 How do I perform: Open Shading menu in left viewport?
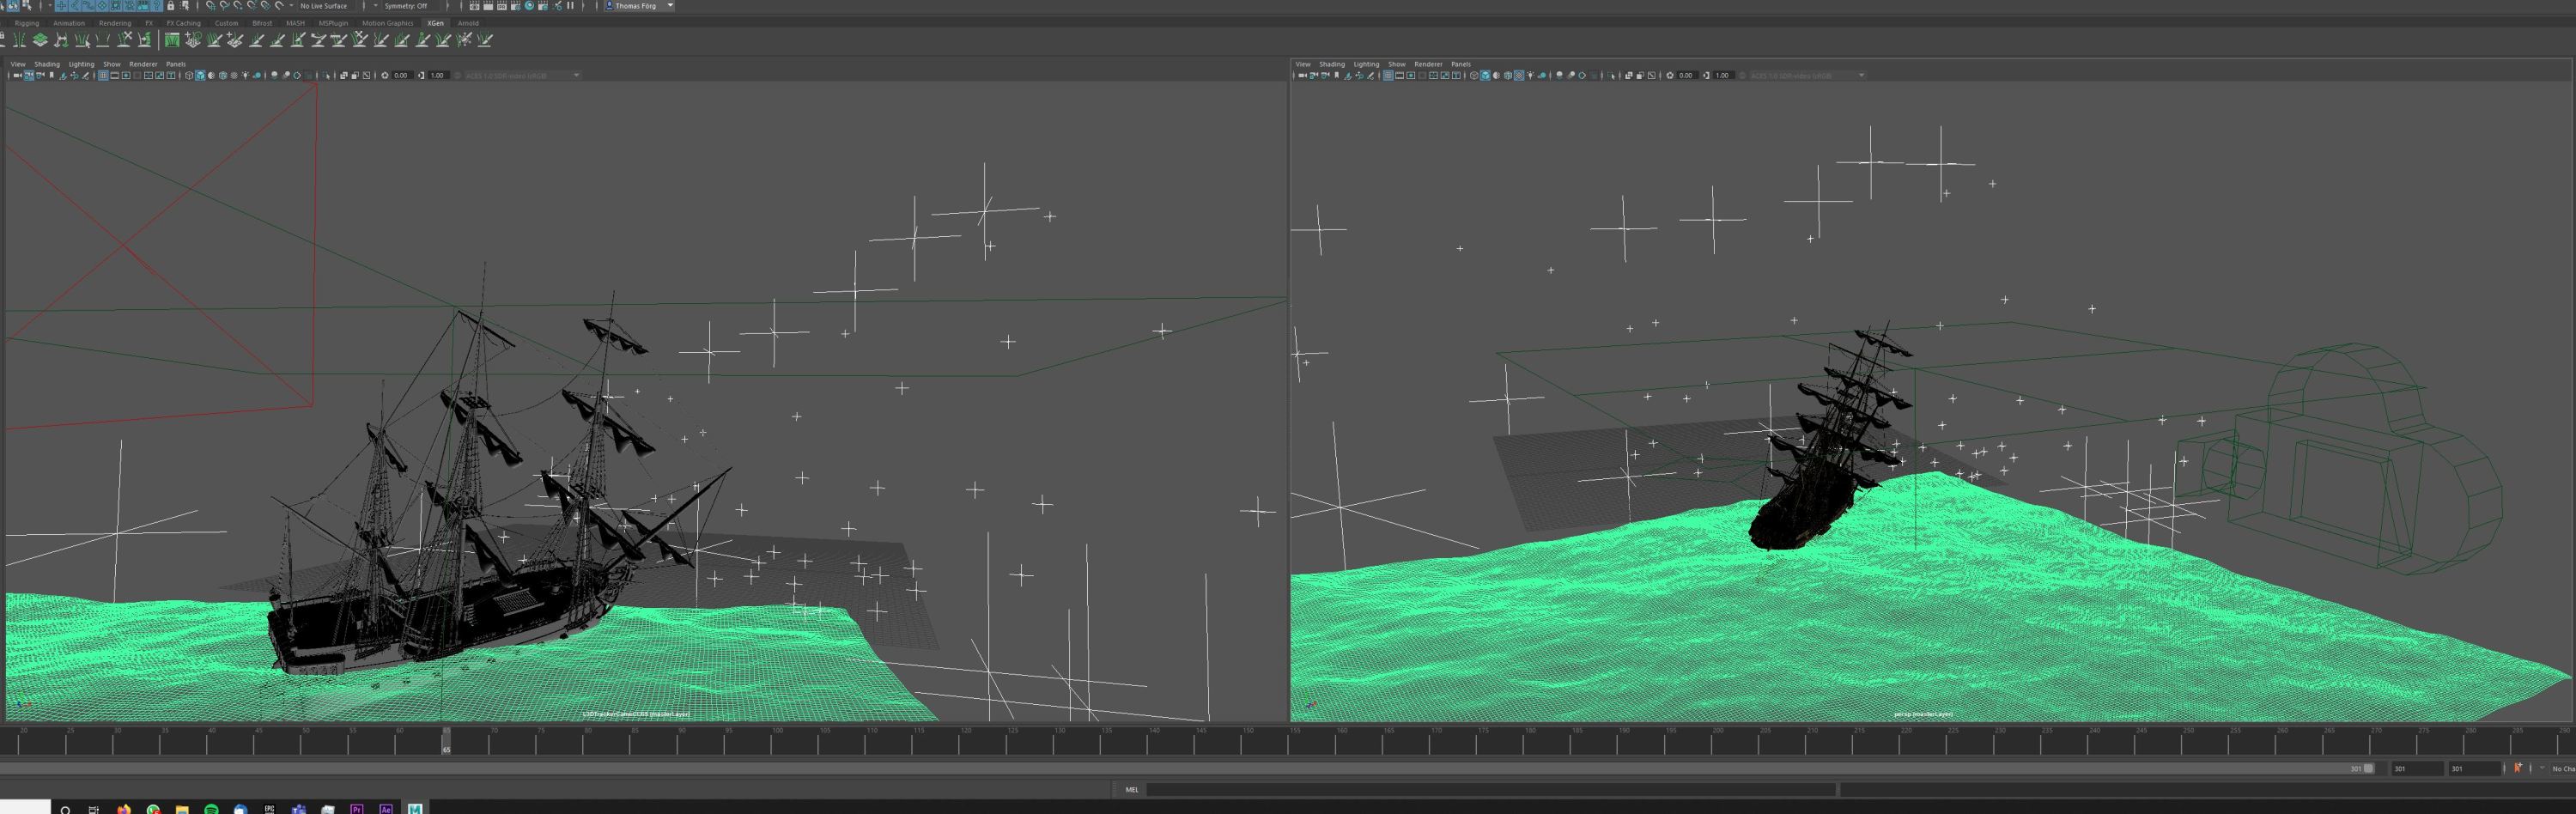click(47, 64)
